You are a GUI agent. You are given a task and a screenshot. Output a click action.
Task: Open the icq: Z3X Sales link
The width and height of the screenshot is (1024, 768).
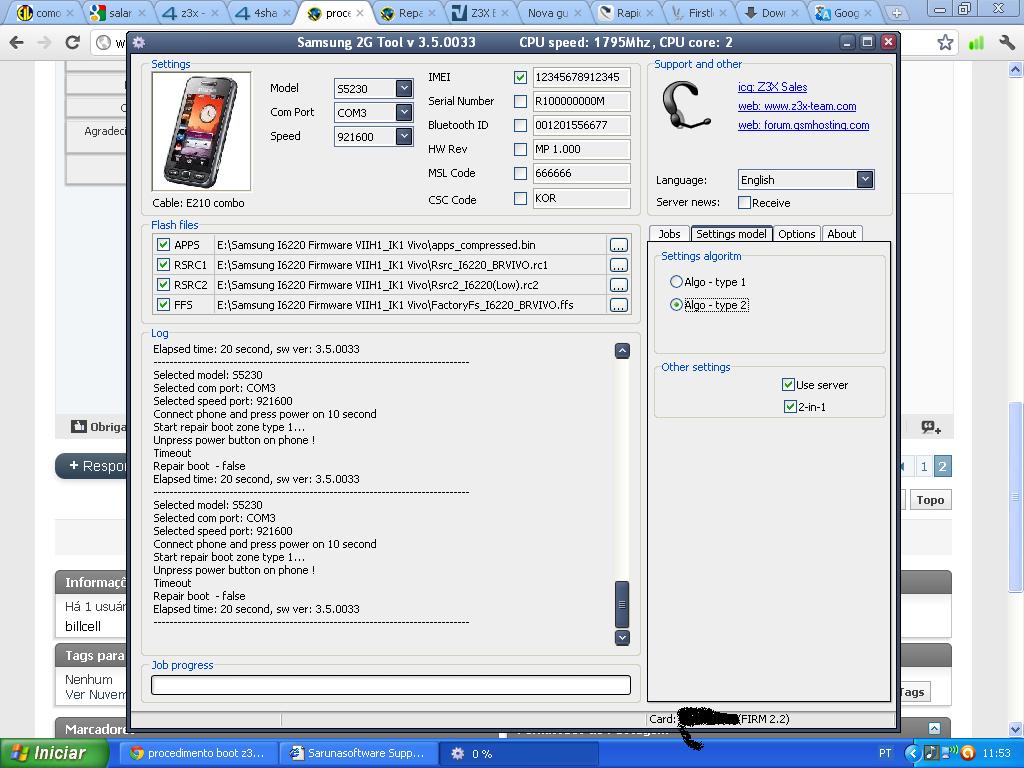pos(773,87)
